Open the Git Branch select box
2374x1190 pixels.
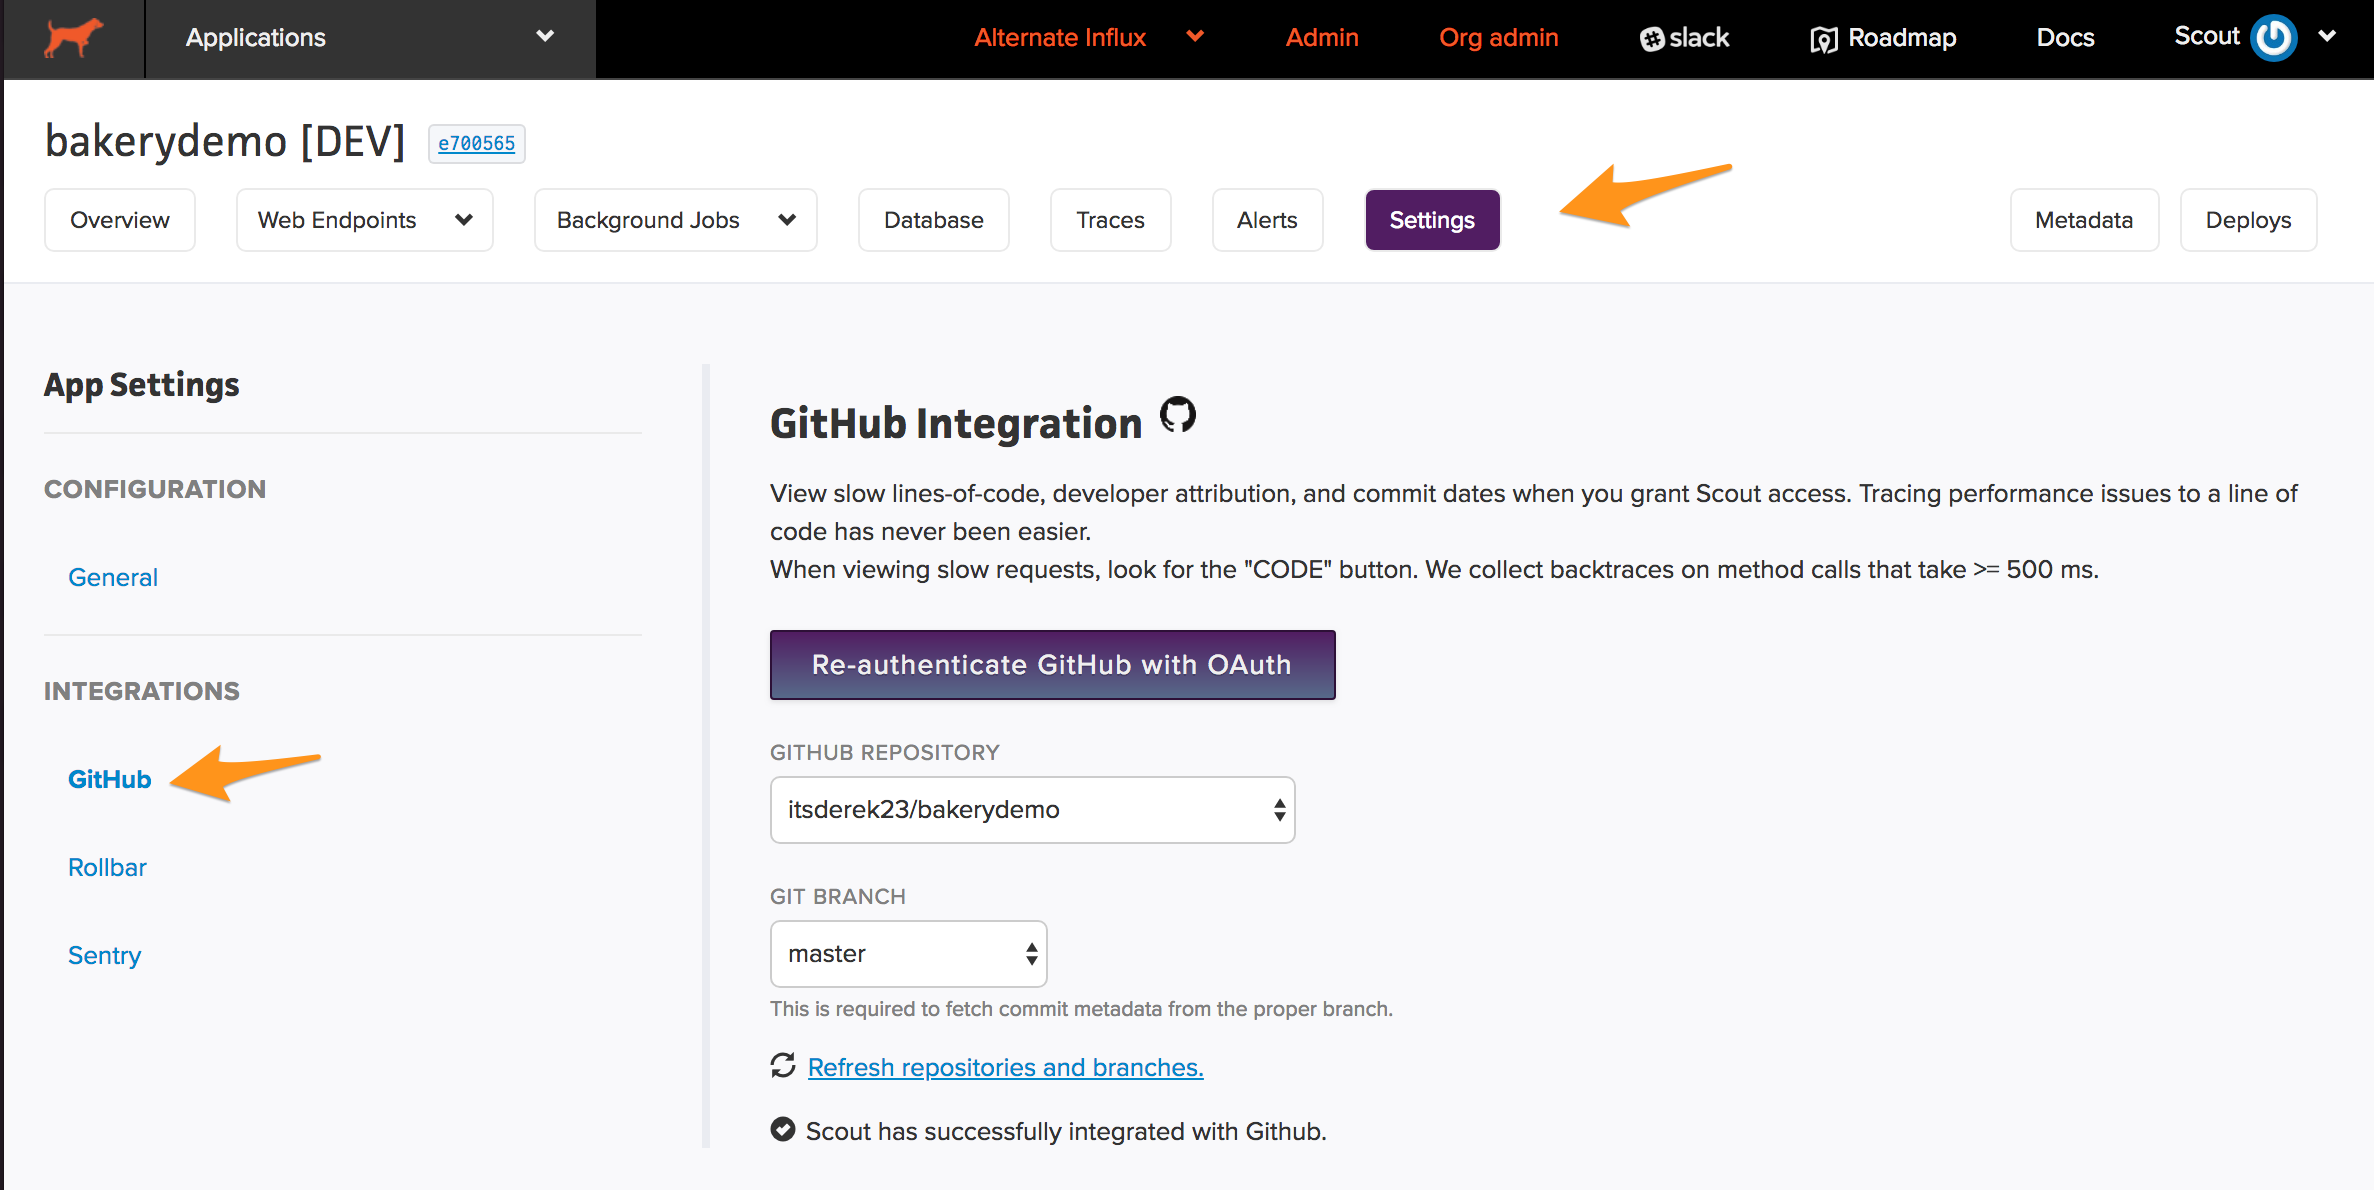[x=908, y=954]
